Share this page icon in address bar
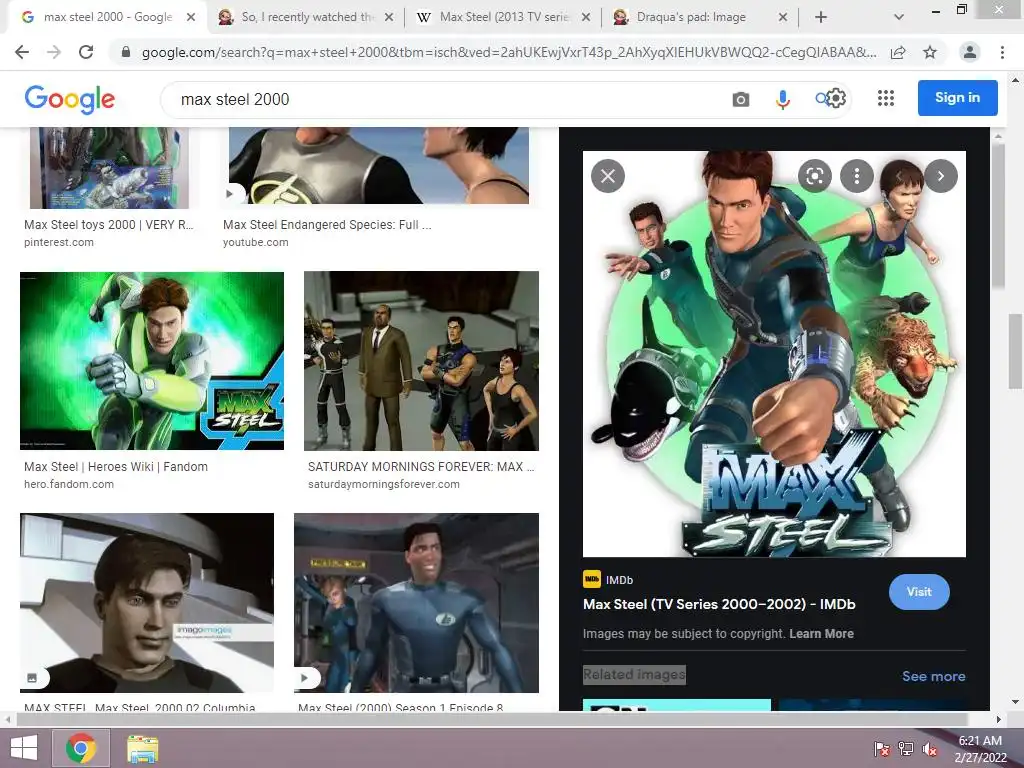This screenshot has width=1024, height=768. (x=898, y=52)
